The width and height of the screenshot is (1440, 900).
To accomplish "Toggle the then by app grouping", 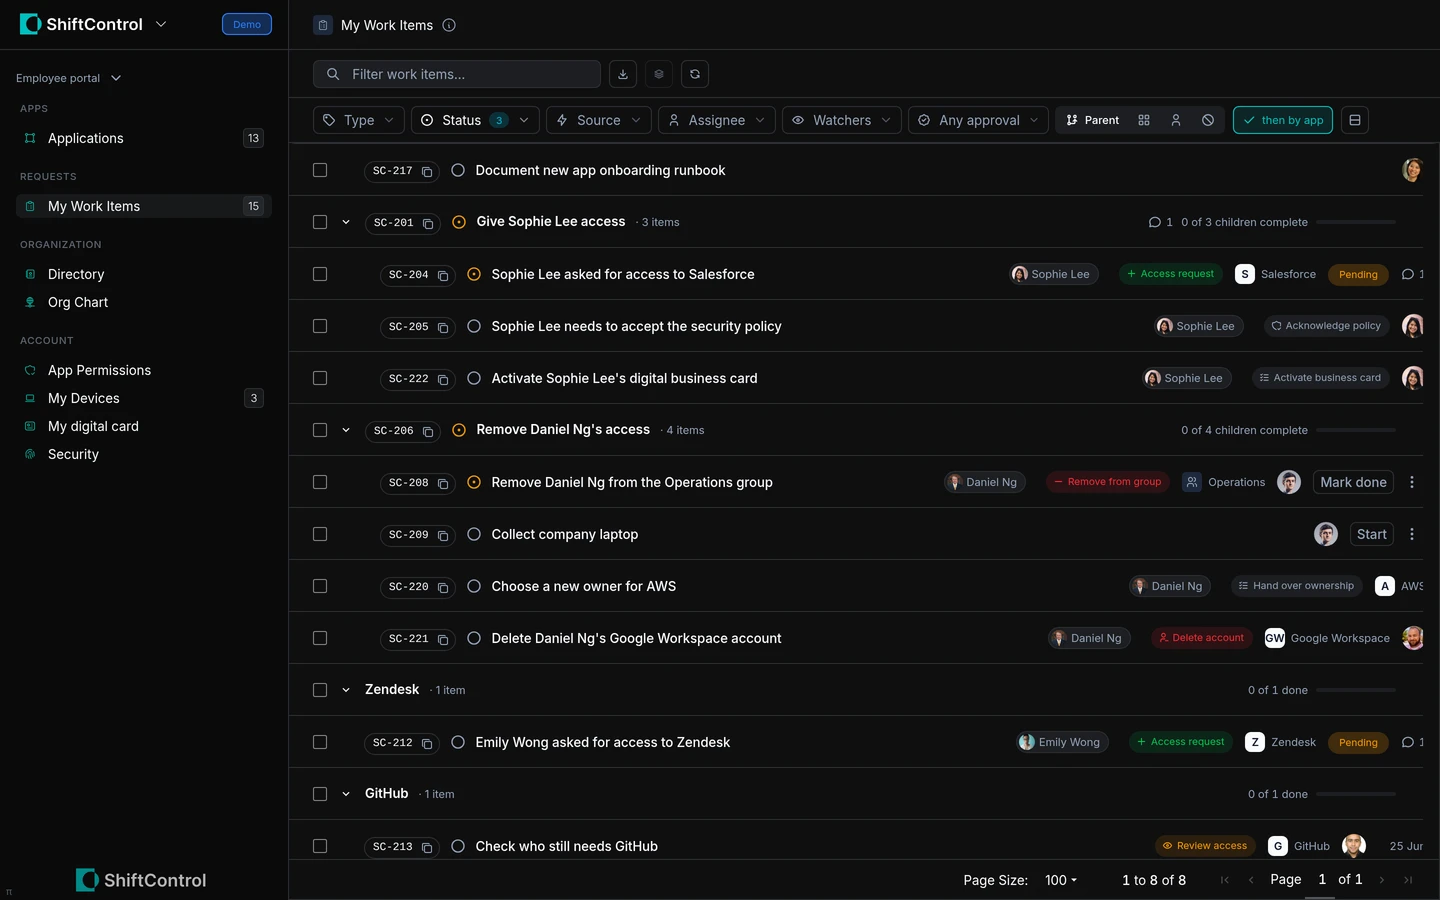I will [x=1283, y=120].
